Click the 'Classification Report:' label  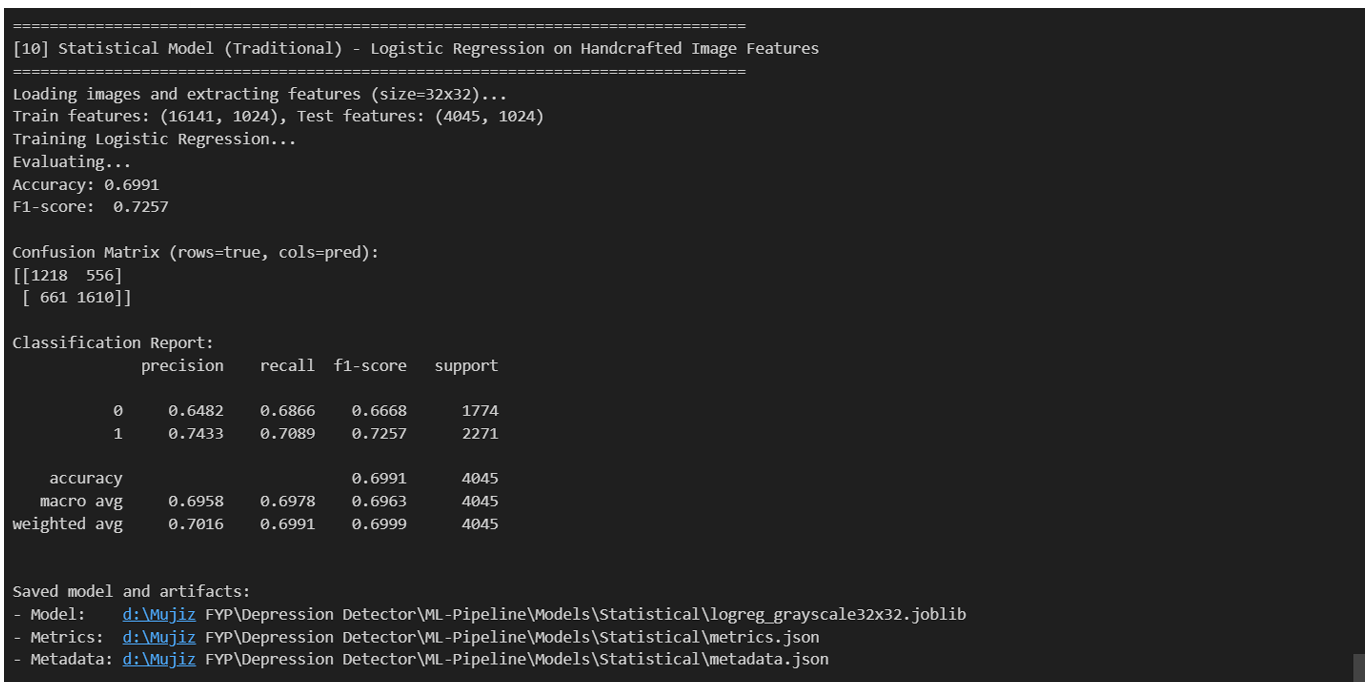pyautogui.click(x=113, y=343)
